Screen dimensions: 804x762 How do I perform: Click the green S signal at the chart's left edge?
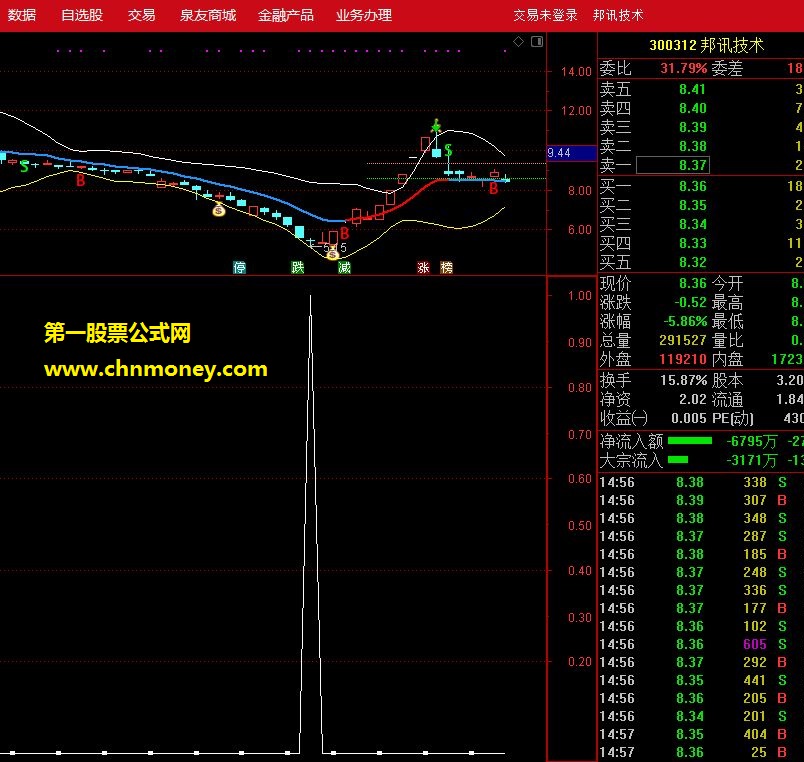24,166
